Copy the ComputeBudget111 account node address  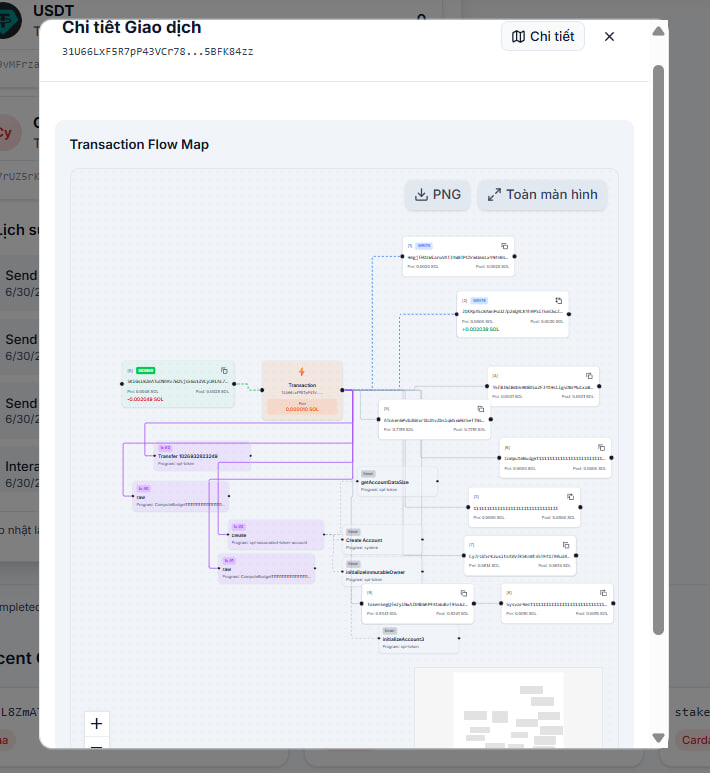click(x=602, y=447)
